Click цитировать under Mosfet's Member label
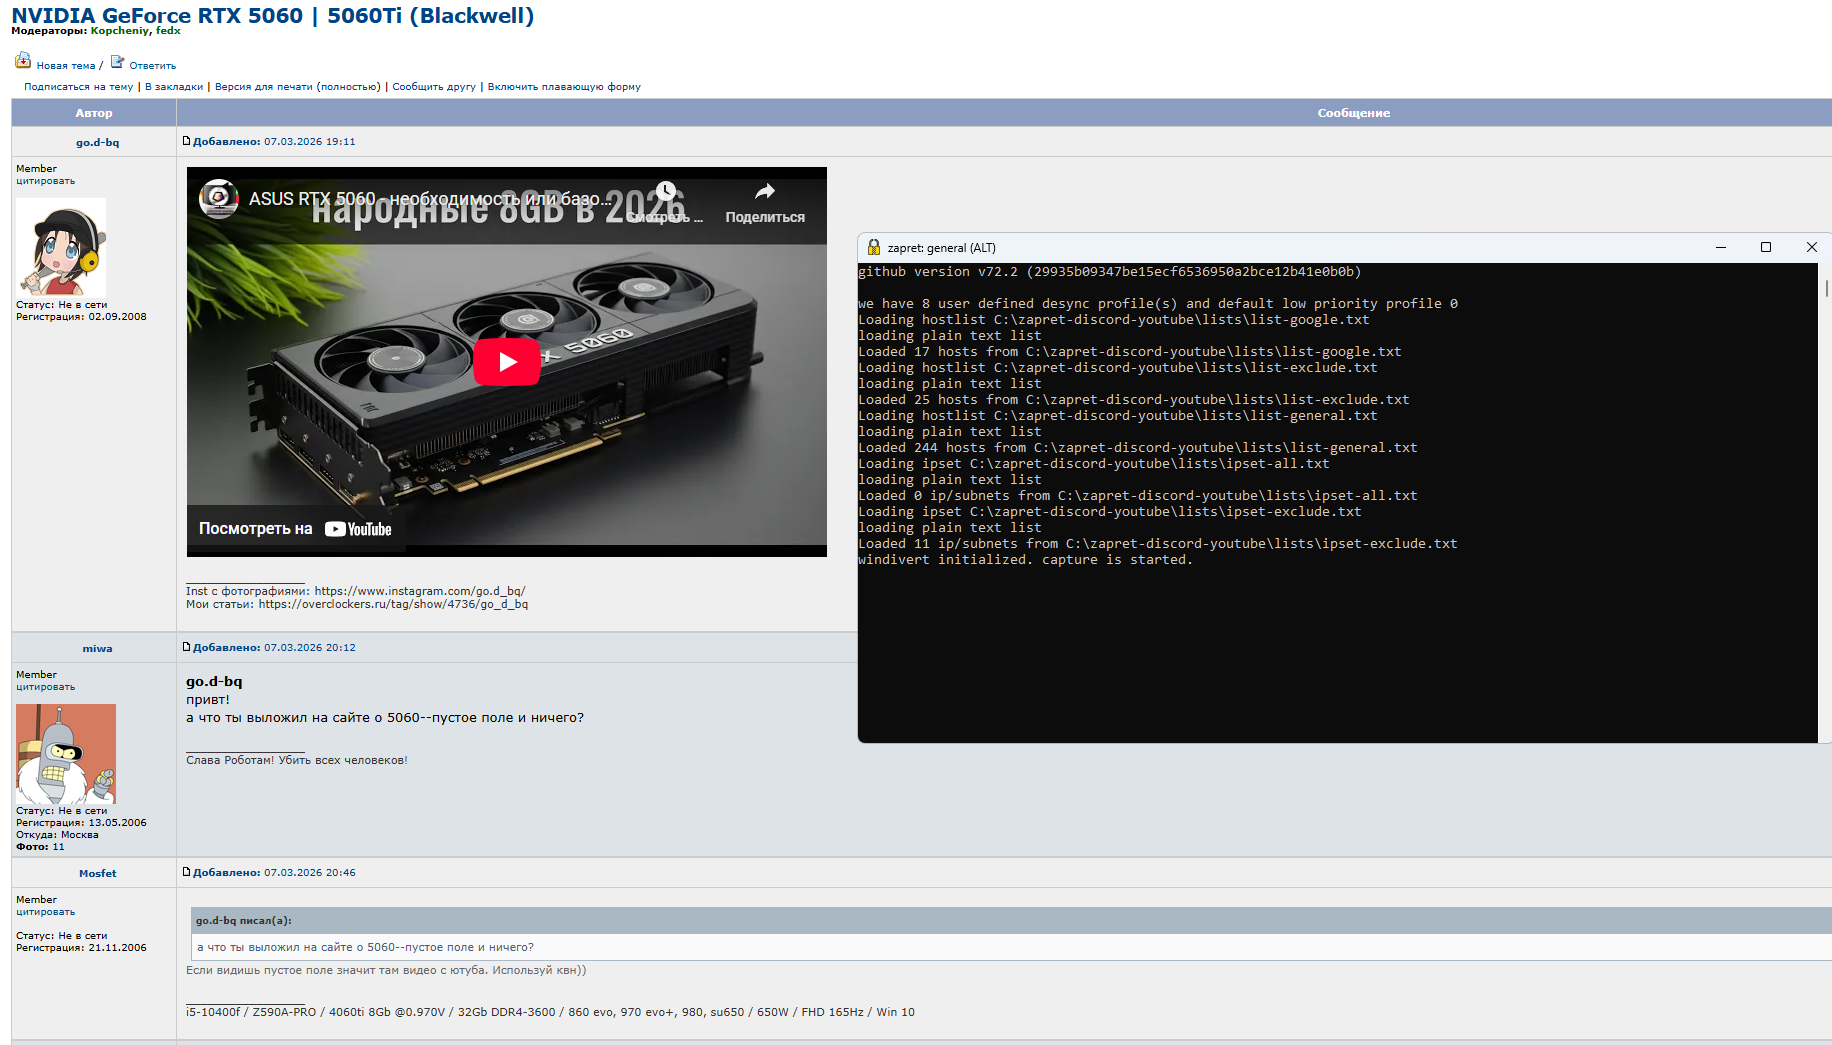Screen dimensions: 1832x1045 tap(45, 912)
